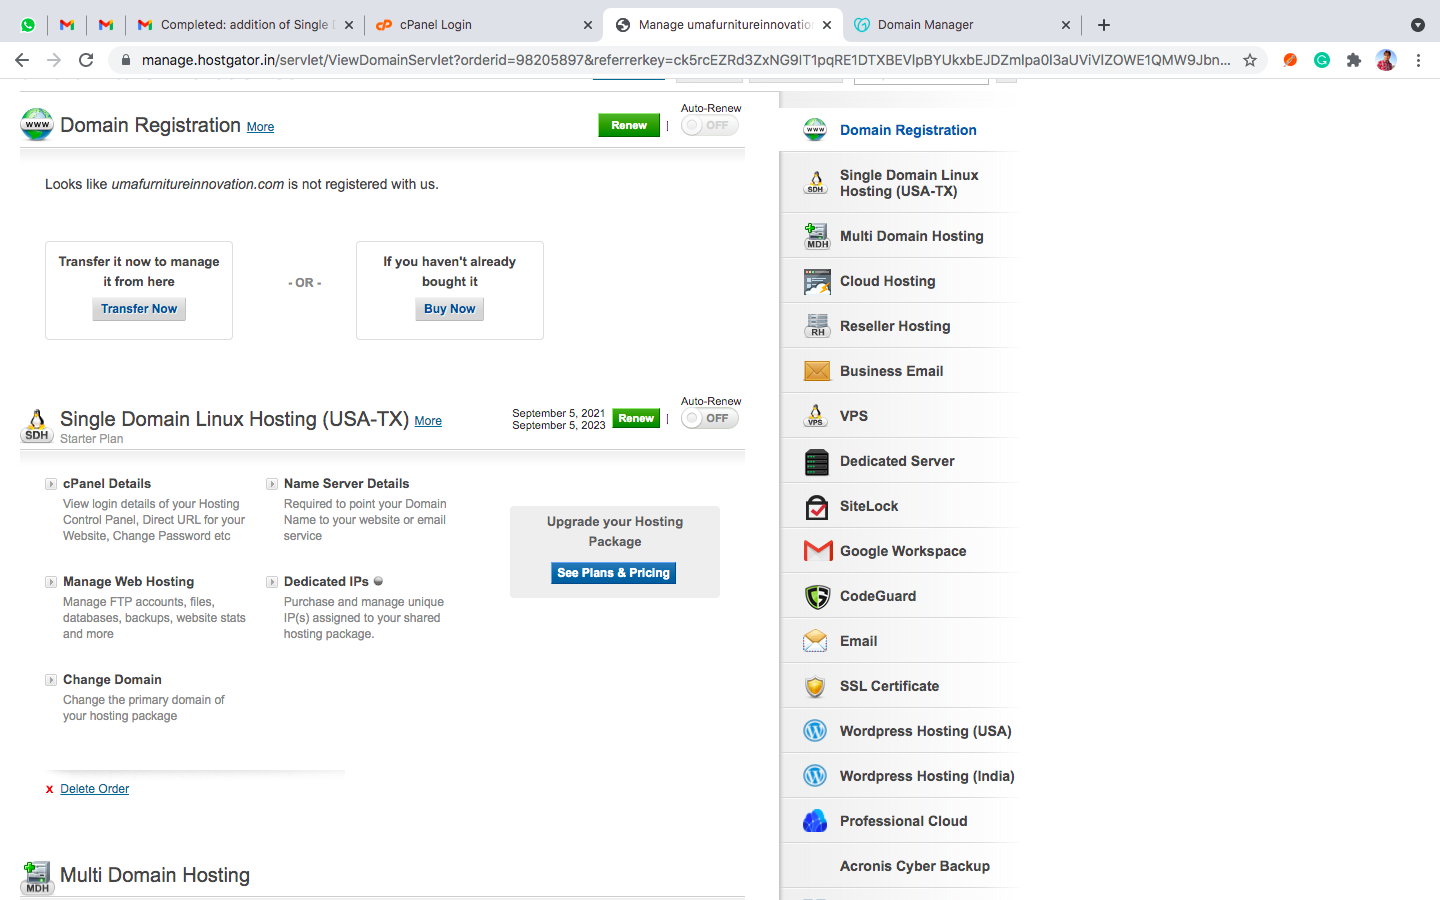Click the Starter Plan text
The height and width of the screenshot is (900, 1440).
tap(92, 439)
